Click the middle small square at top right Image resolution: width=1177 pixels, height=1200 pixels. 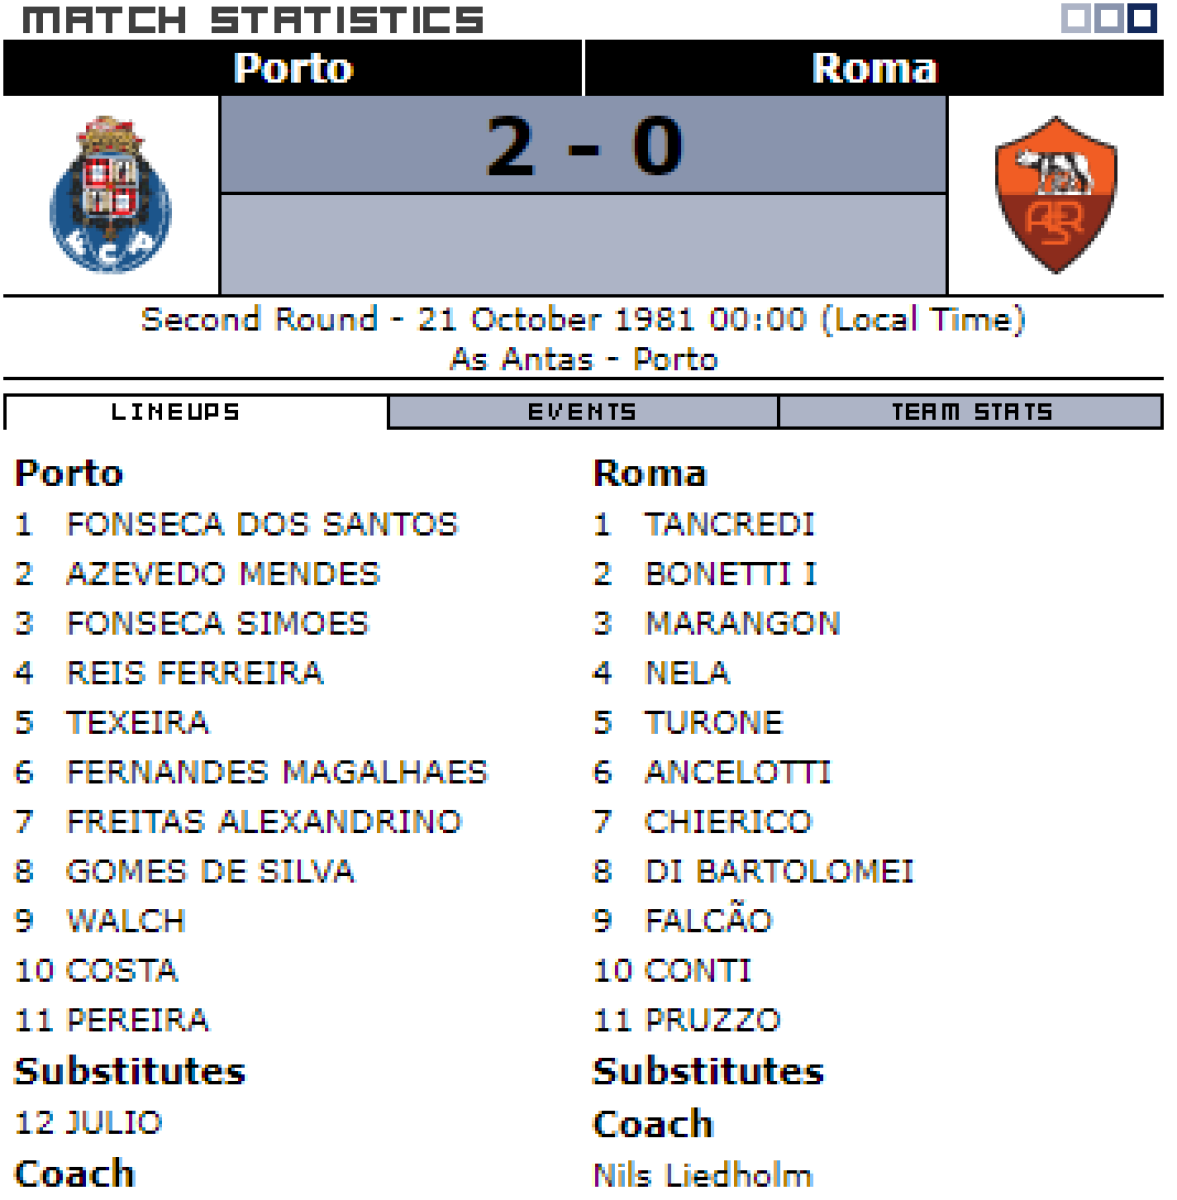pos(1109,18)
